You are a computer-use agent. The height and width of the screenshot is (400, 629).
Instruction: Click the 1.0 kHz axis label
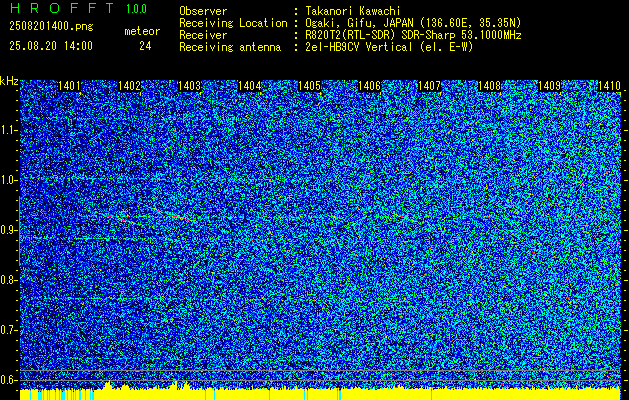click(x=8, y=180)
